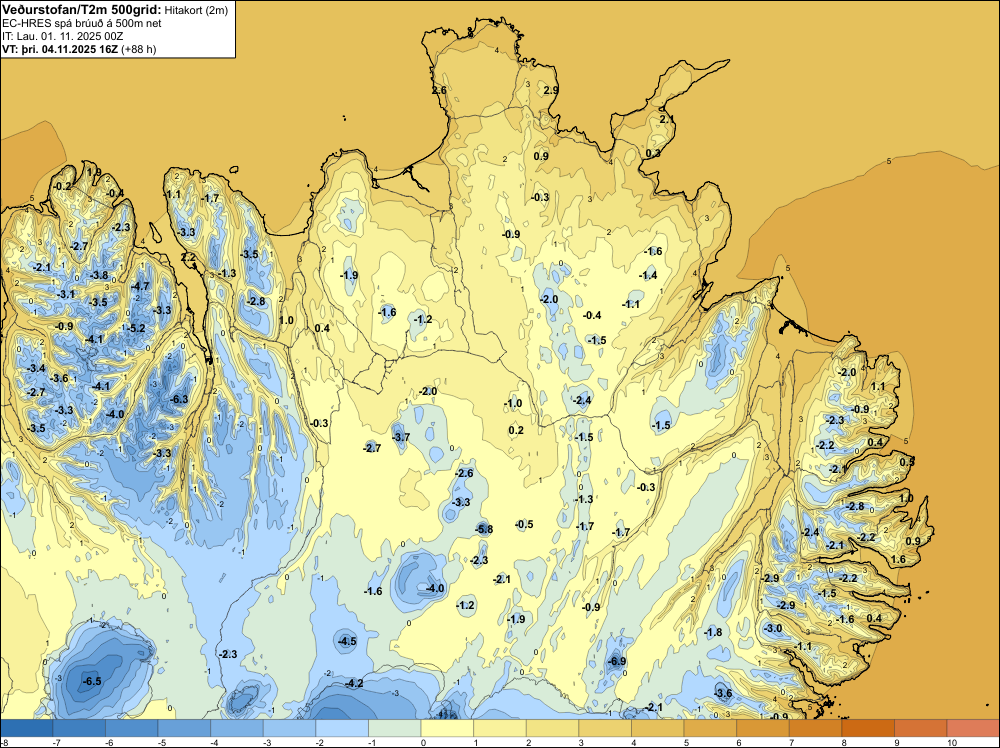
Task: Pick the legend color band between 0 and 1
Action: [448, 728]
